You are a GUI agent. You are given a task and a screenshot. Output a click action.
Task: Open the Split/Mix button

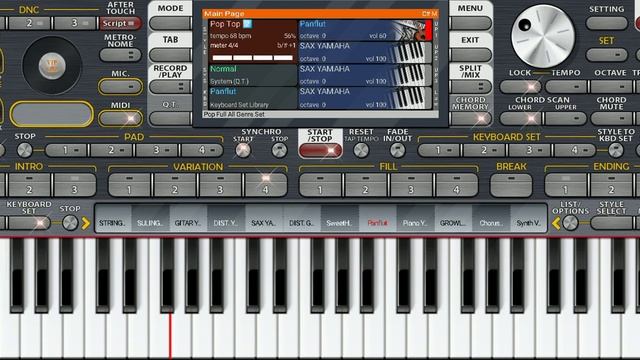471,87
